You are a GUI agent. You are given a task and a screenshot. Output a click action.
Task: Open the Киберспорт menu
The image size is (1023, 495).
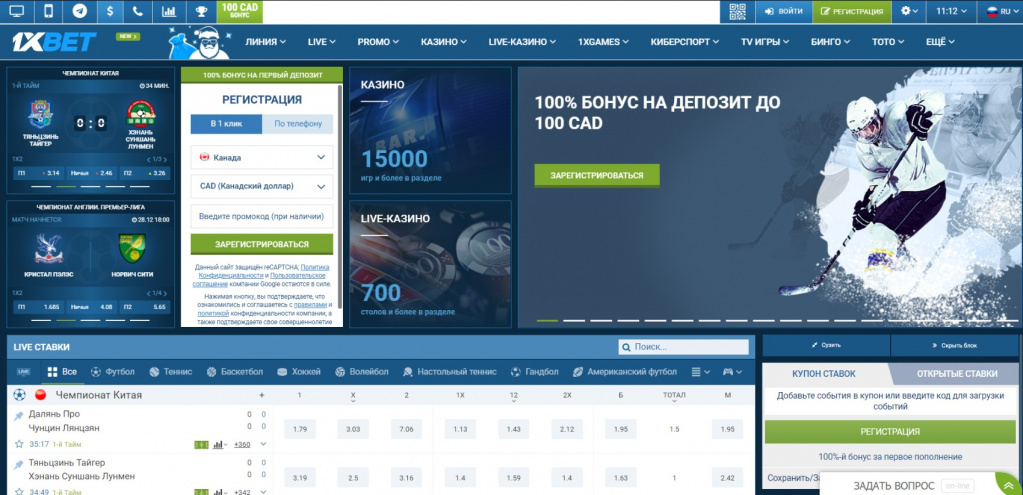(684, 42)
